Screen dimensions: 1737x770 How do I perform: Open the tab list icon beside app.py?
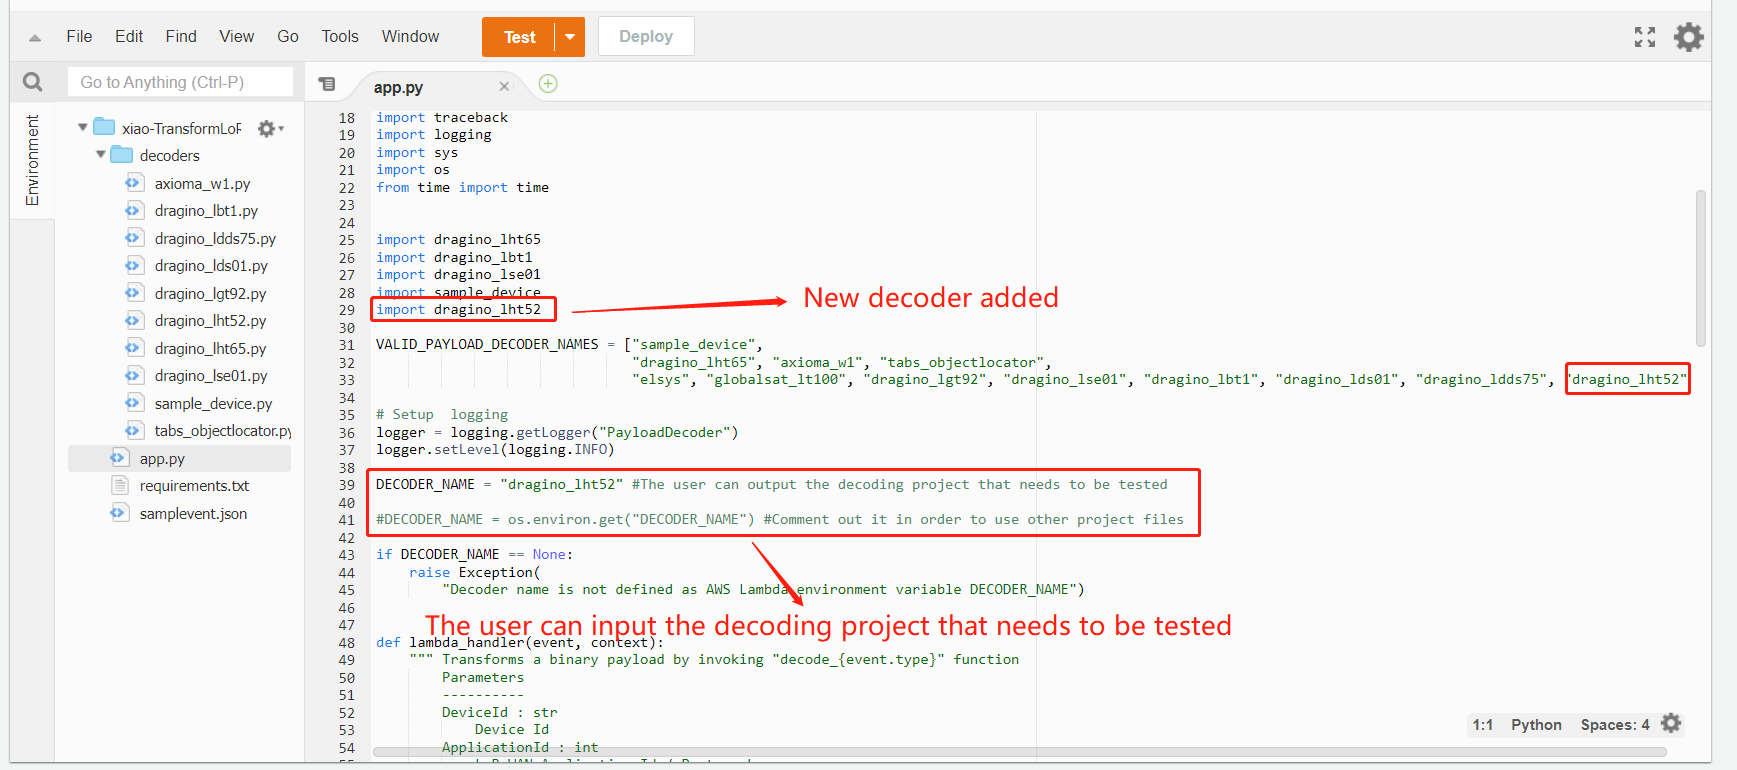point(327,84)
